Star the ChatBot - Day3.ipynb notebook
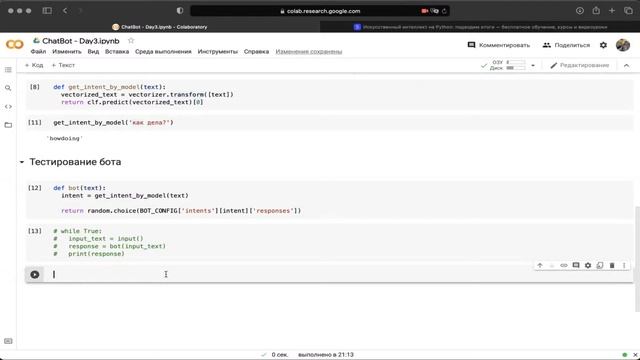 (131, 40)
